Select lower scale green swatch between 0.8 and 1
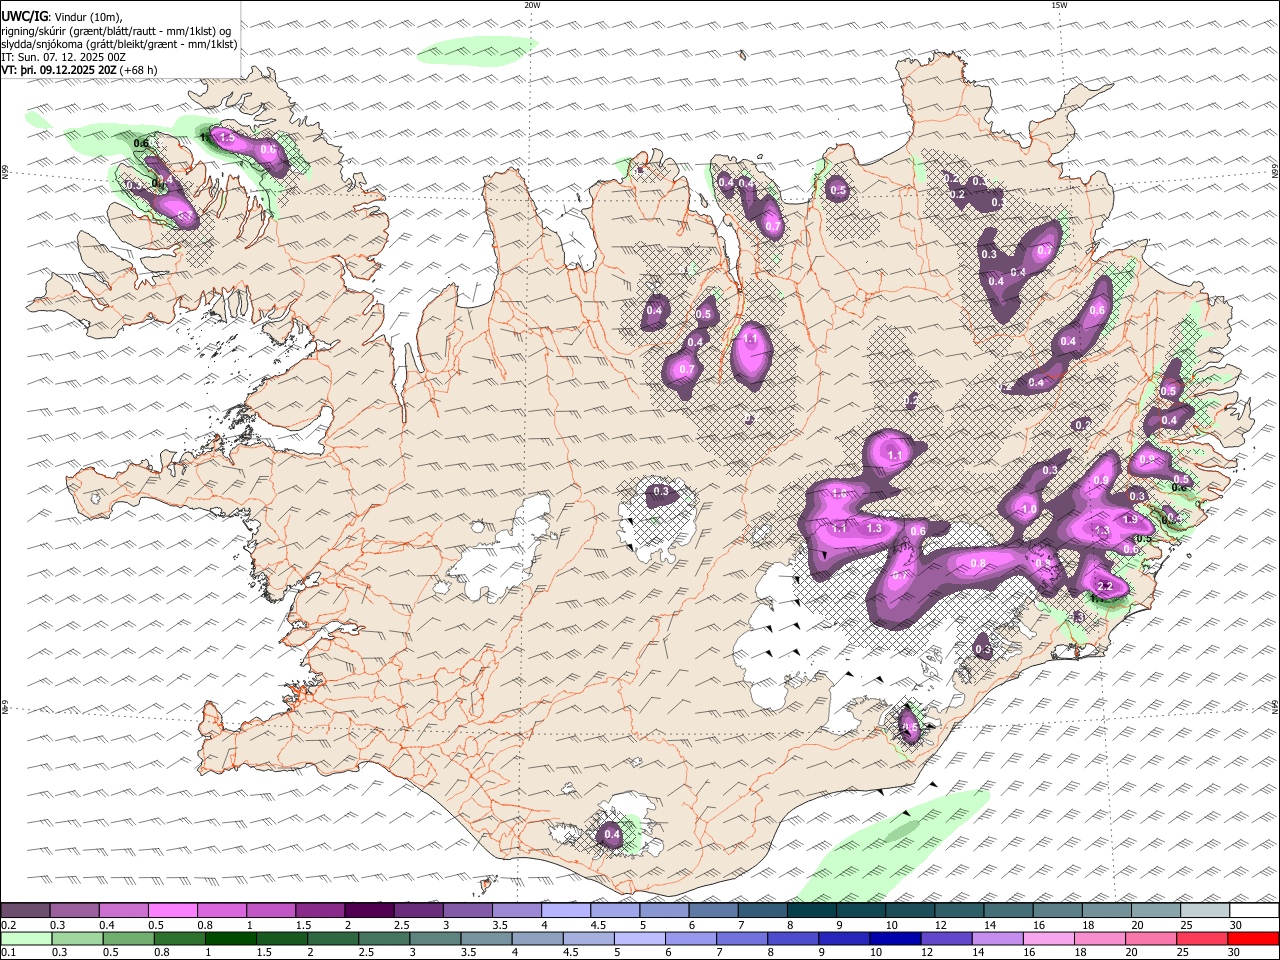Viewport: 1280px width, 960px height. point(178,939)
